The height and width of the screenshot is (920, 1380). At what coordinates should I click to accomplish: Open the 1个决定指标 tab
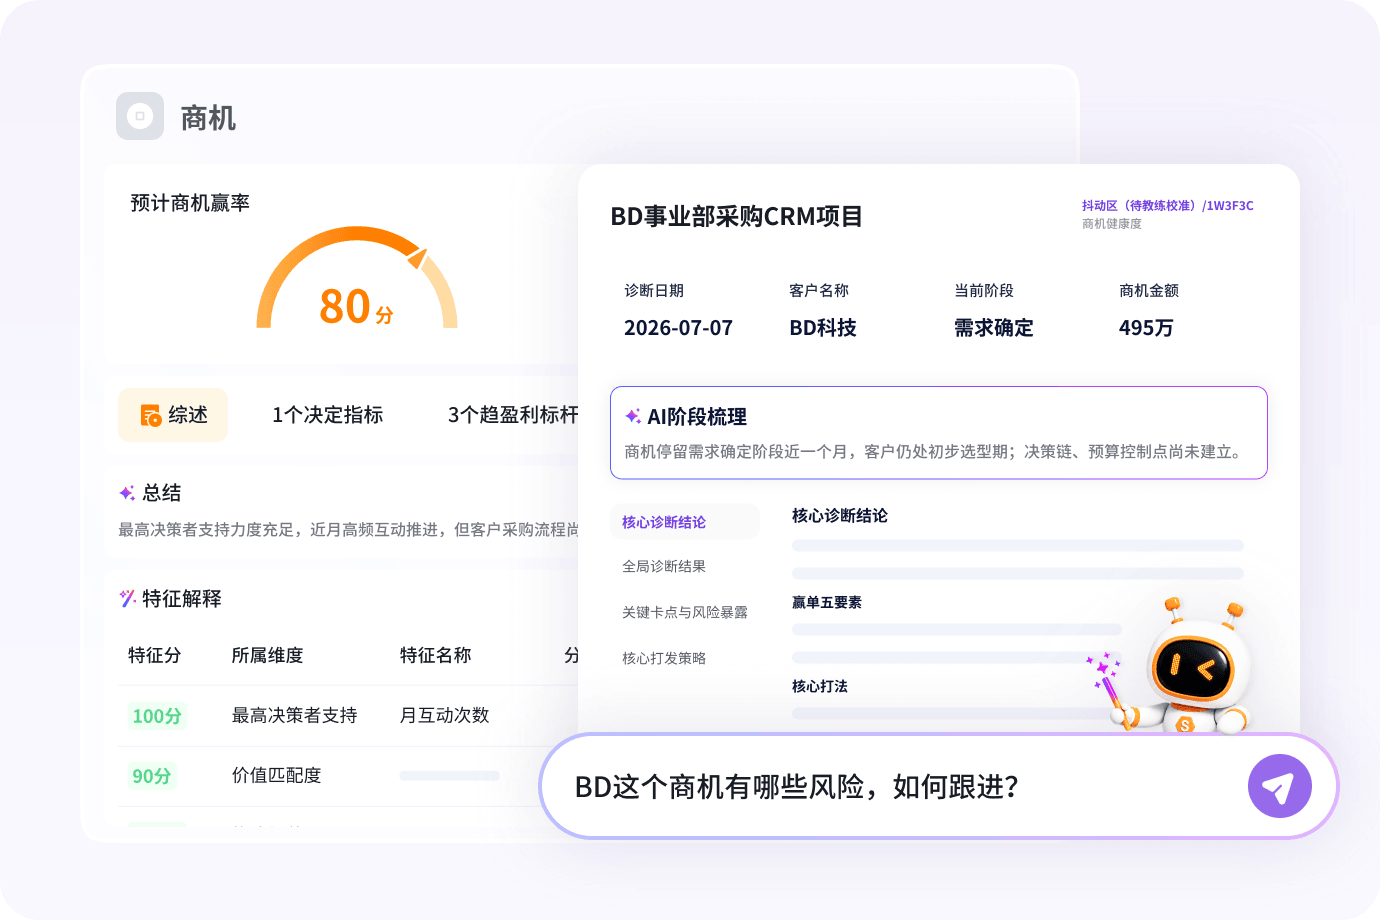[x=328, y=415]
